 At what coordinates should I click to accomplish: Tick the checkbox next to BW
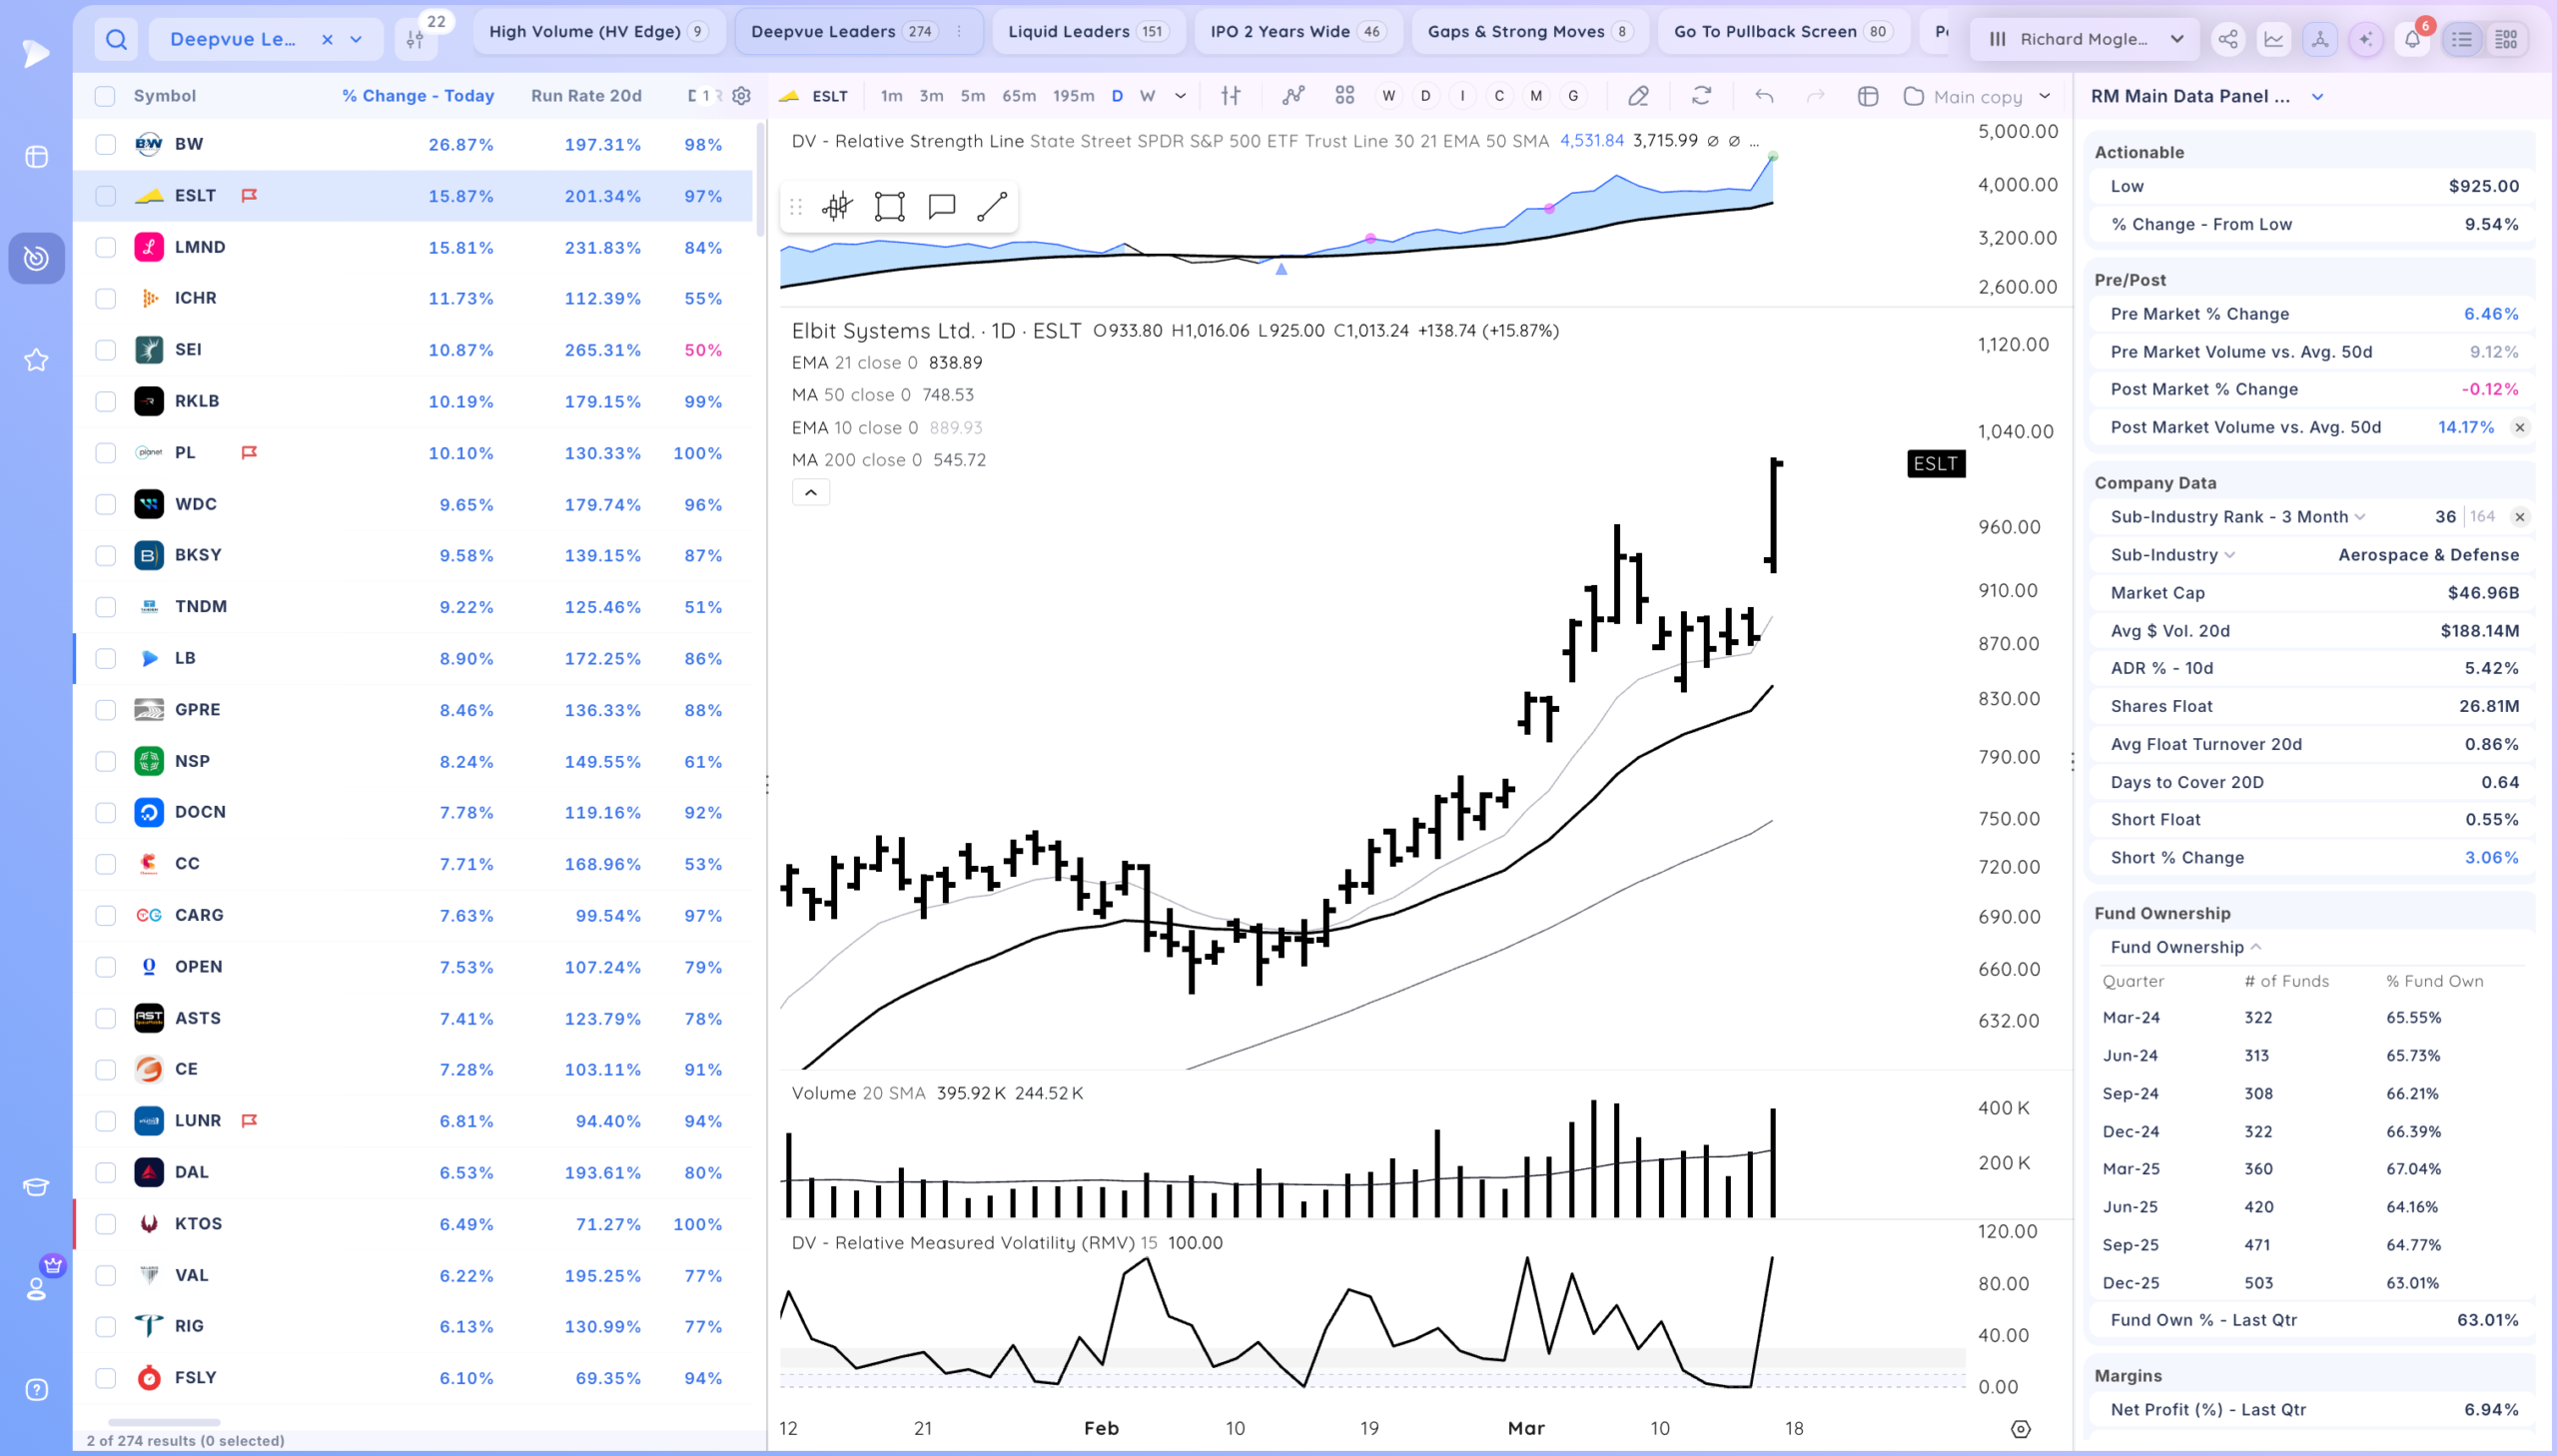point(105,145)
